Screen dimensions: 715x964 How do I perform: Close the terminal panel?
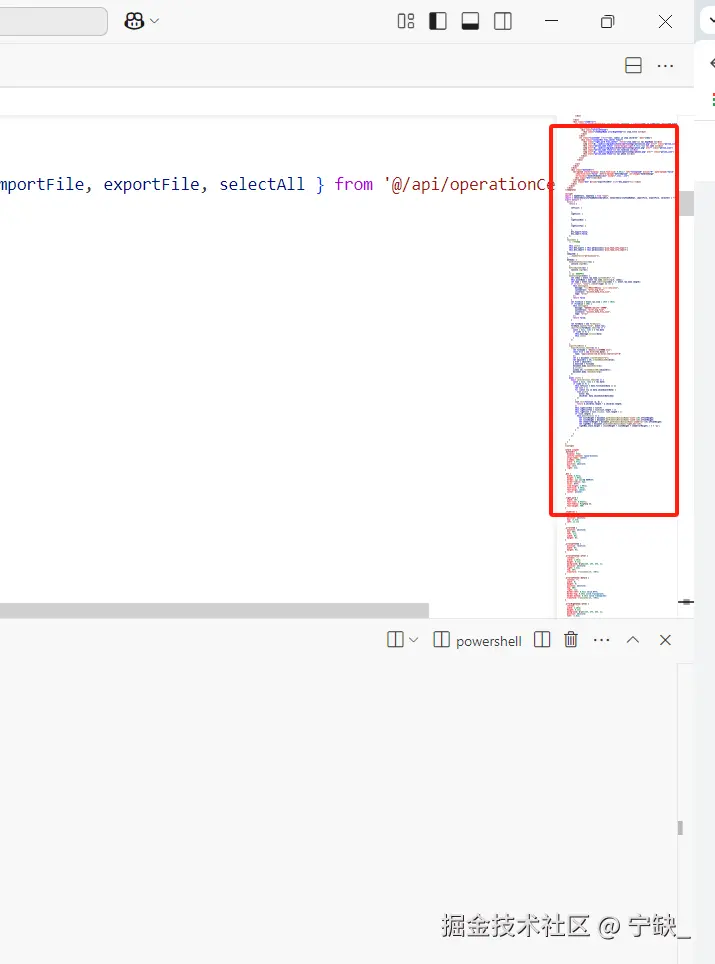point(665,640)
